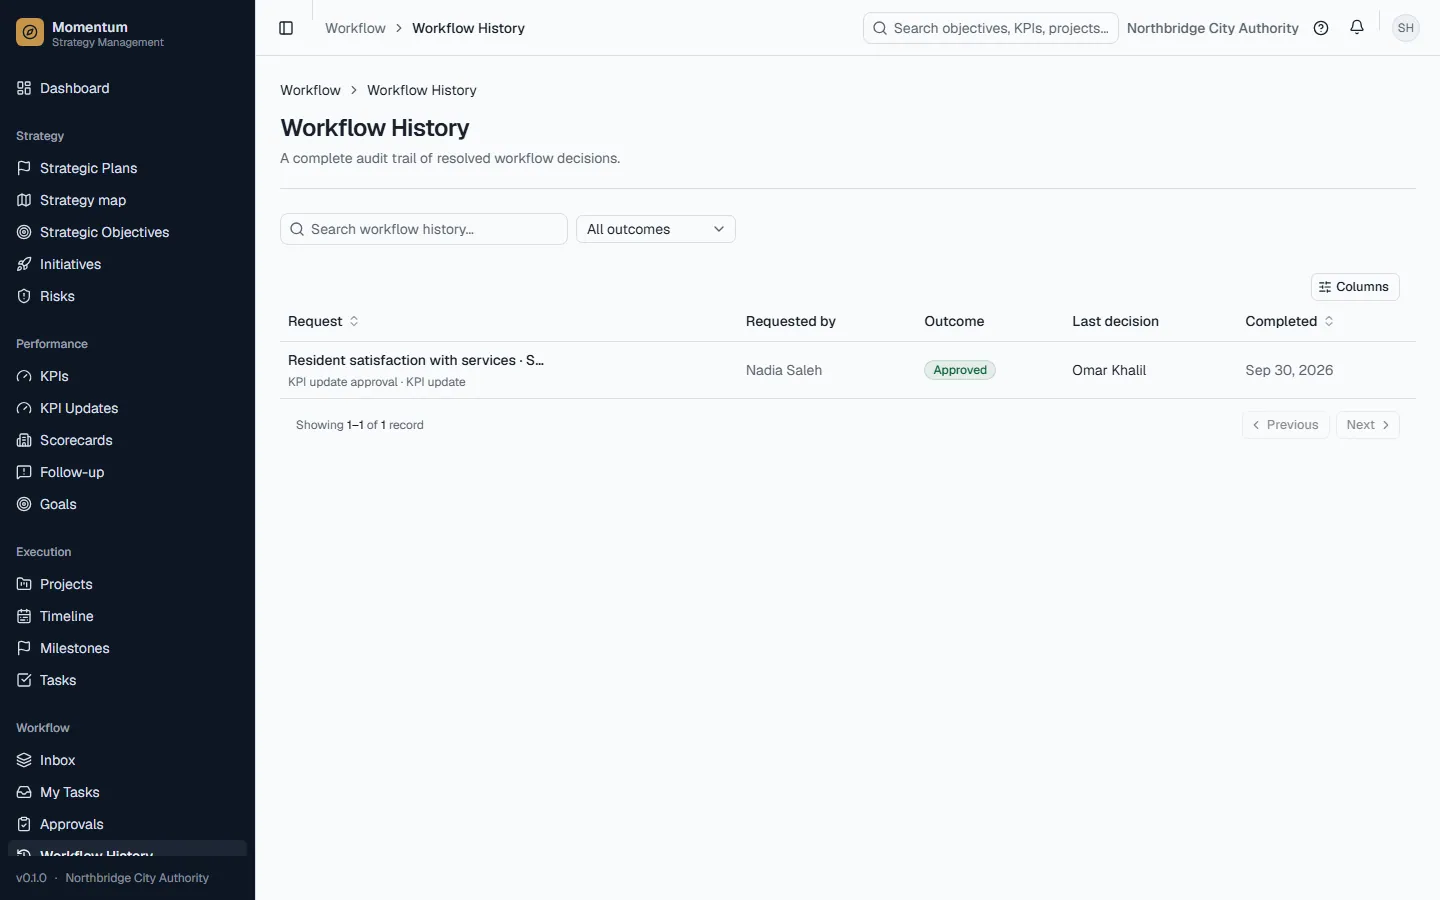
Task: Click the Inbox layers icon
Action: point(24,760)
